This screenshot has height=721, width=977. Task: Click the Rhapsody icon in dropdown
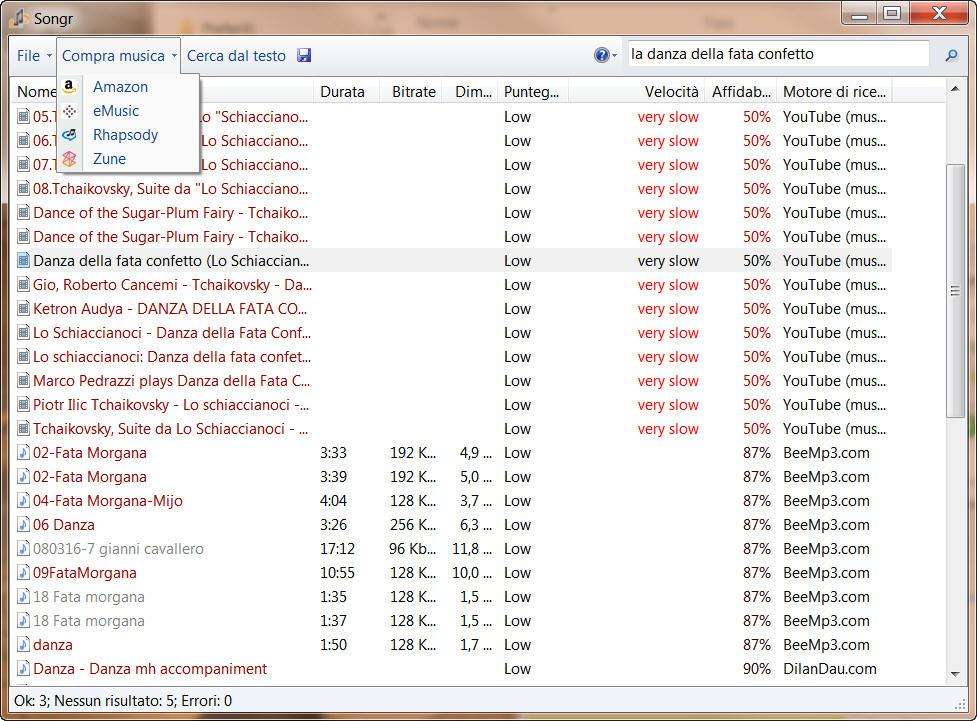(70, 135)
